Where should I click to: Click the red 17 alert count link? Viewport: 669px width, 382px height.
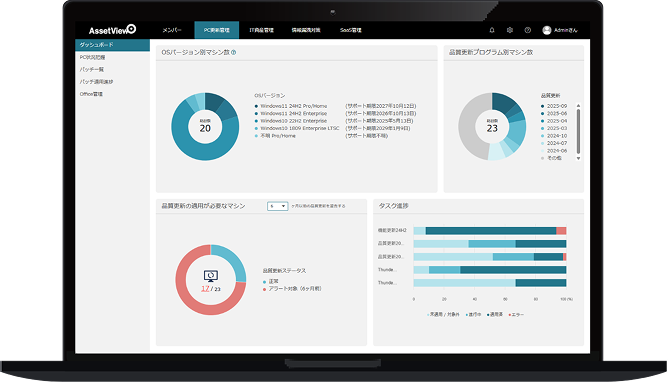tap(205, 289)
